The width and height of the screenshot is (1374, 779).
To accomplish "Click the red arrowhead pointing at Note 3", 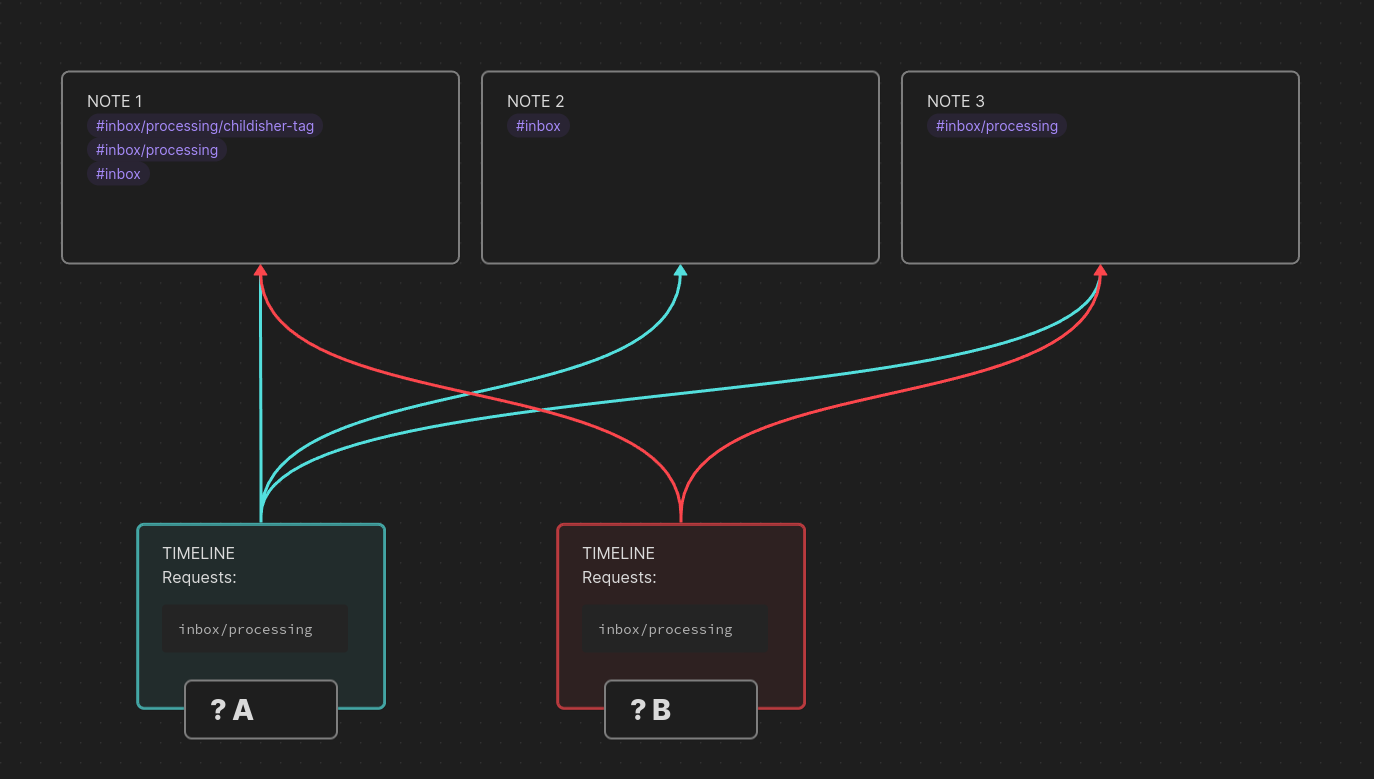I will coord(1100,272).
